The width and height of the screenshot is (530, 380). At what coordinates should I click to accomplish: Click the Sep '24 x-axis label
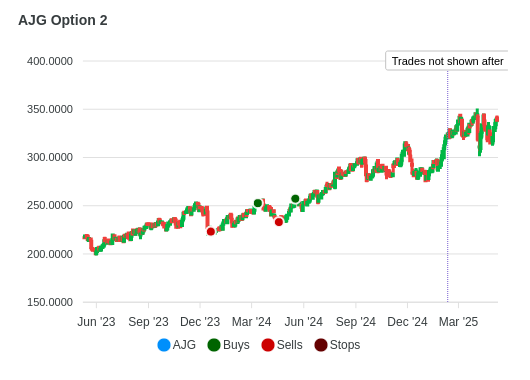[356, 322]
